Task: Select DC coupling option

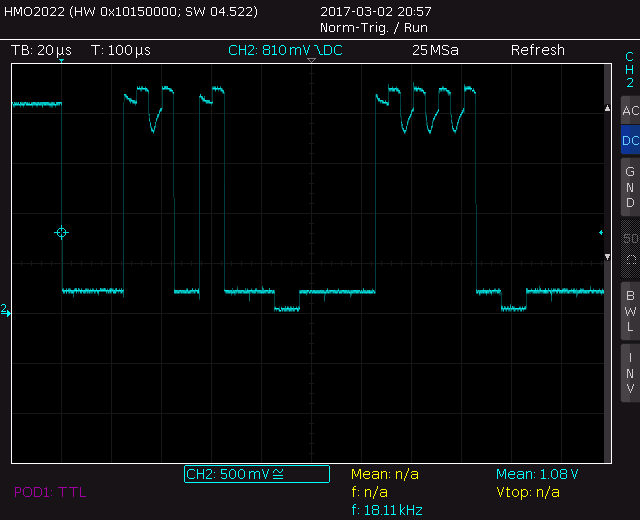Action: [629, 141]
